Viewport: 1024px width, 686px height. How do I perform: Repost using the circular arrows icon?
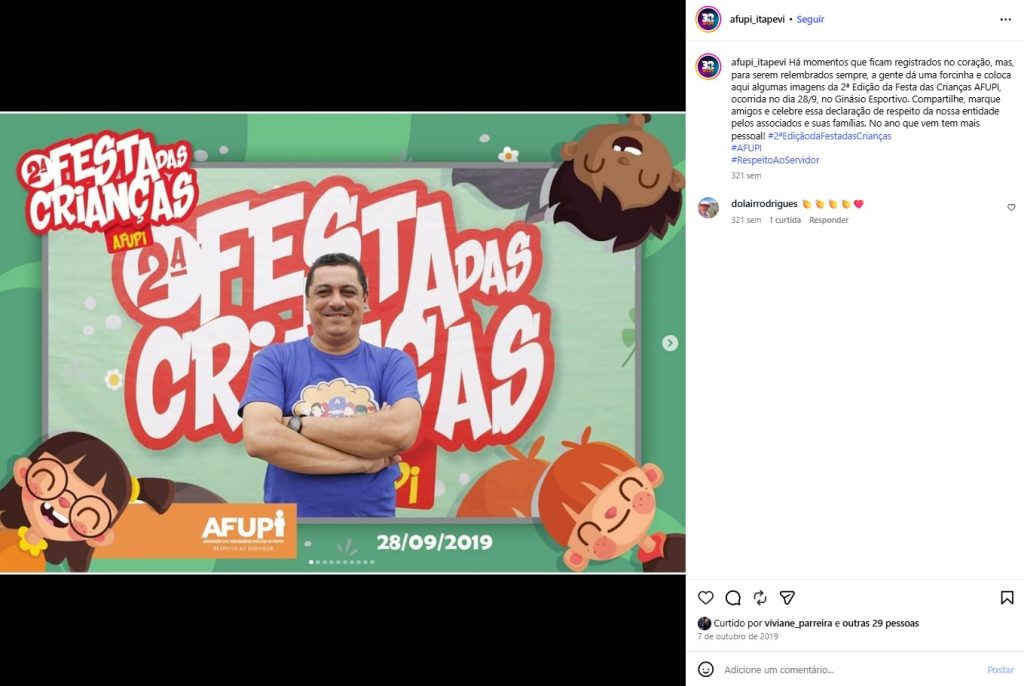pyautogui.click(x=760, y=597)
